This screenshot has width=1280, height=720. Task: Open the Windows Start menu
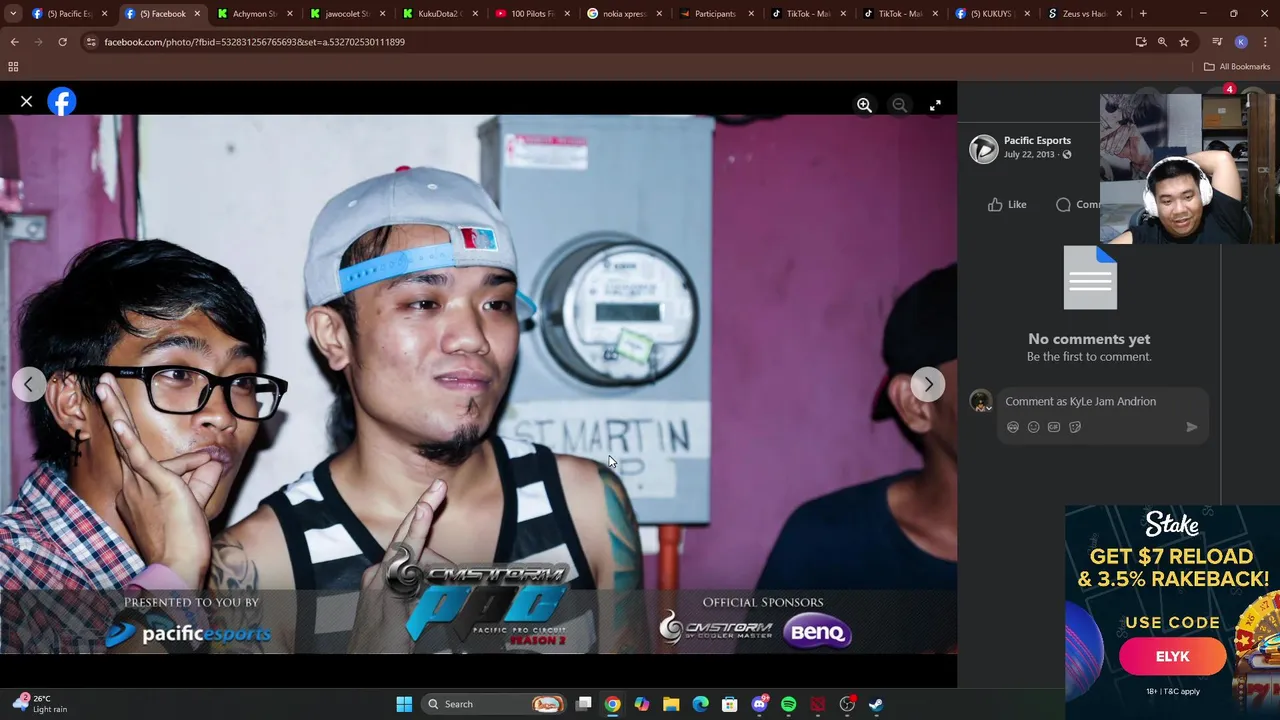404,704
